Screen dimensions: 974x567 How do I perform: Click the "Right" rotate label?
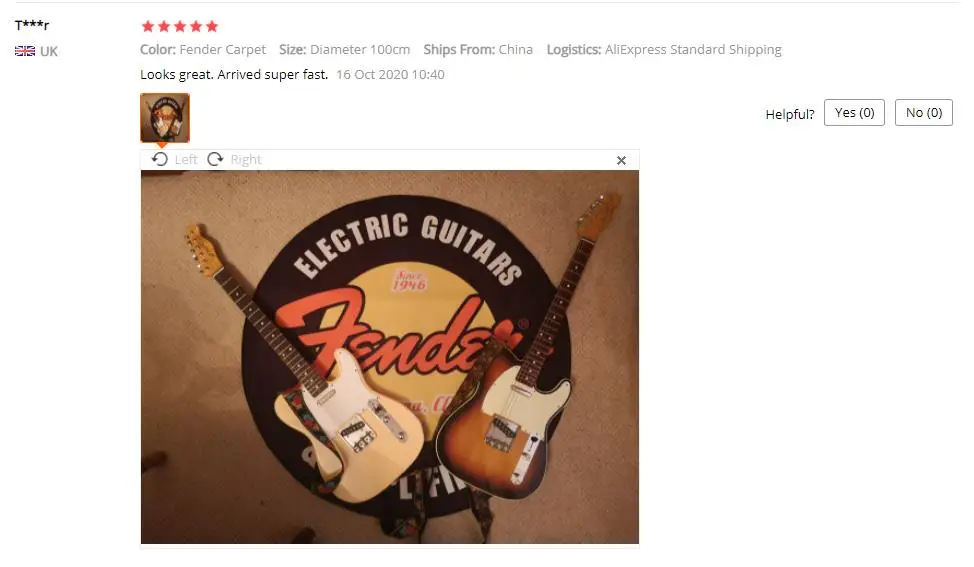coord(246,160)
